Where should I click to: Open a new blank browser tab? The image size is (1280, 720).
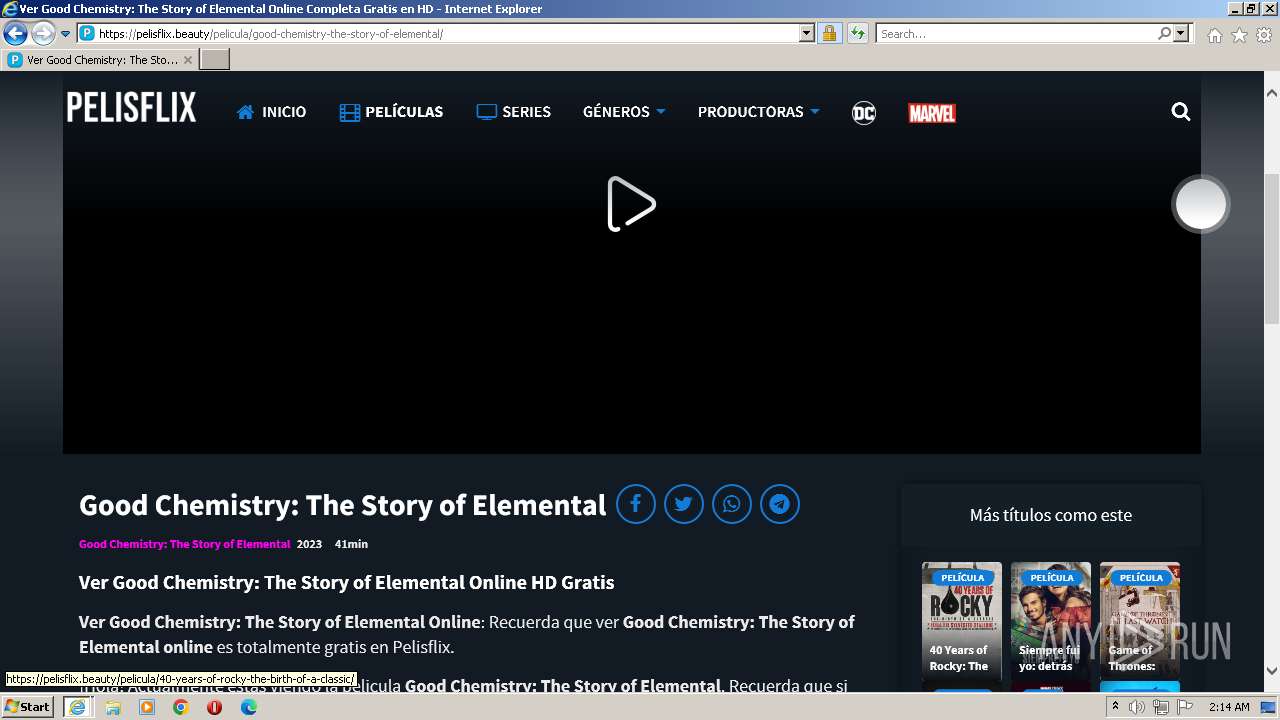coord(215,60)
